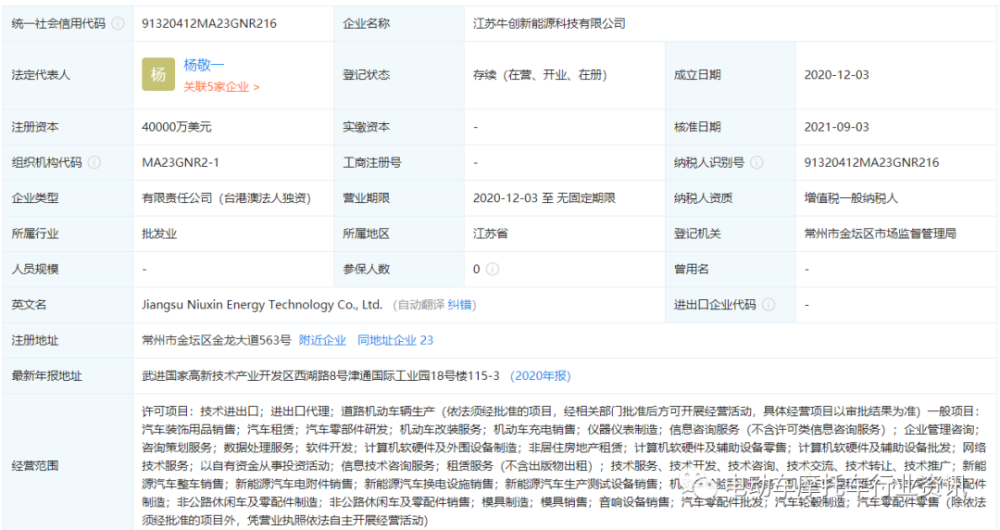The height and width of the screenshot is (530, 1000).
Task: Click taxpayer qualification 增值税一般纳税人
Action: [x=850, y=198]
